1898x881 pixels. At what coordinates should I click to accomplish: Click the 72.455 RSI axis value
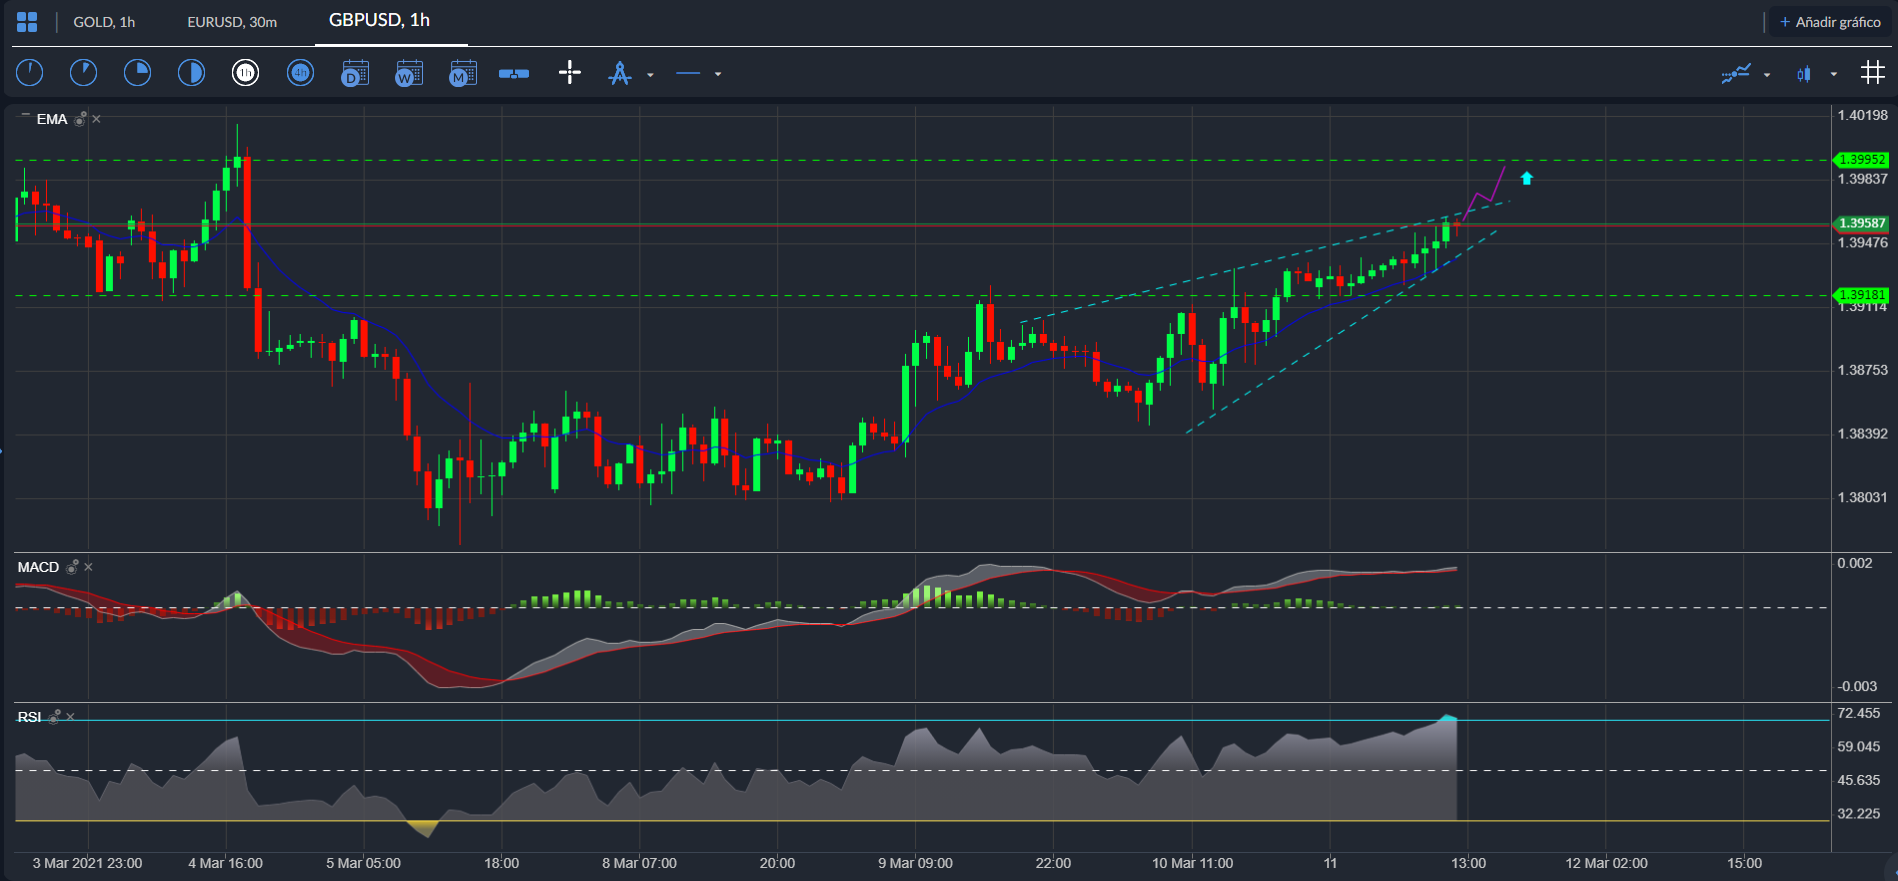(1859, 713)
